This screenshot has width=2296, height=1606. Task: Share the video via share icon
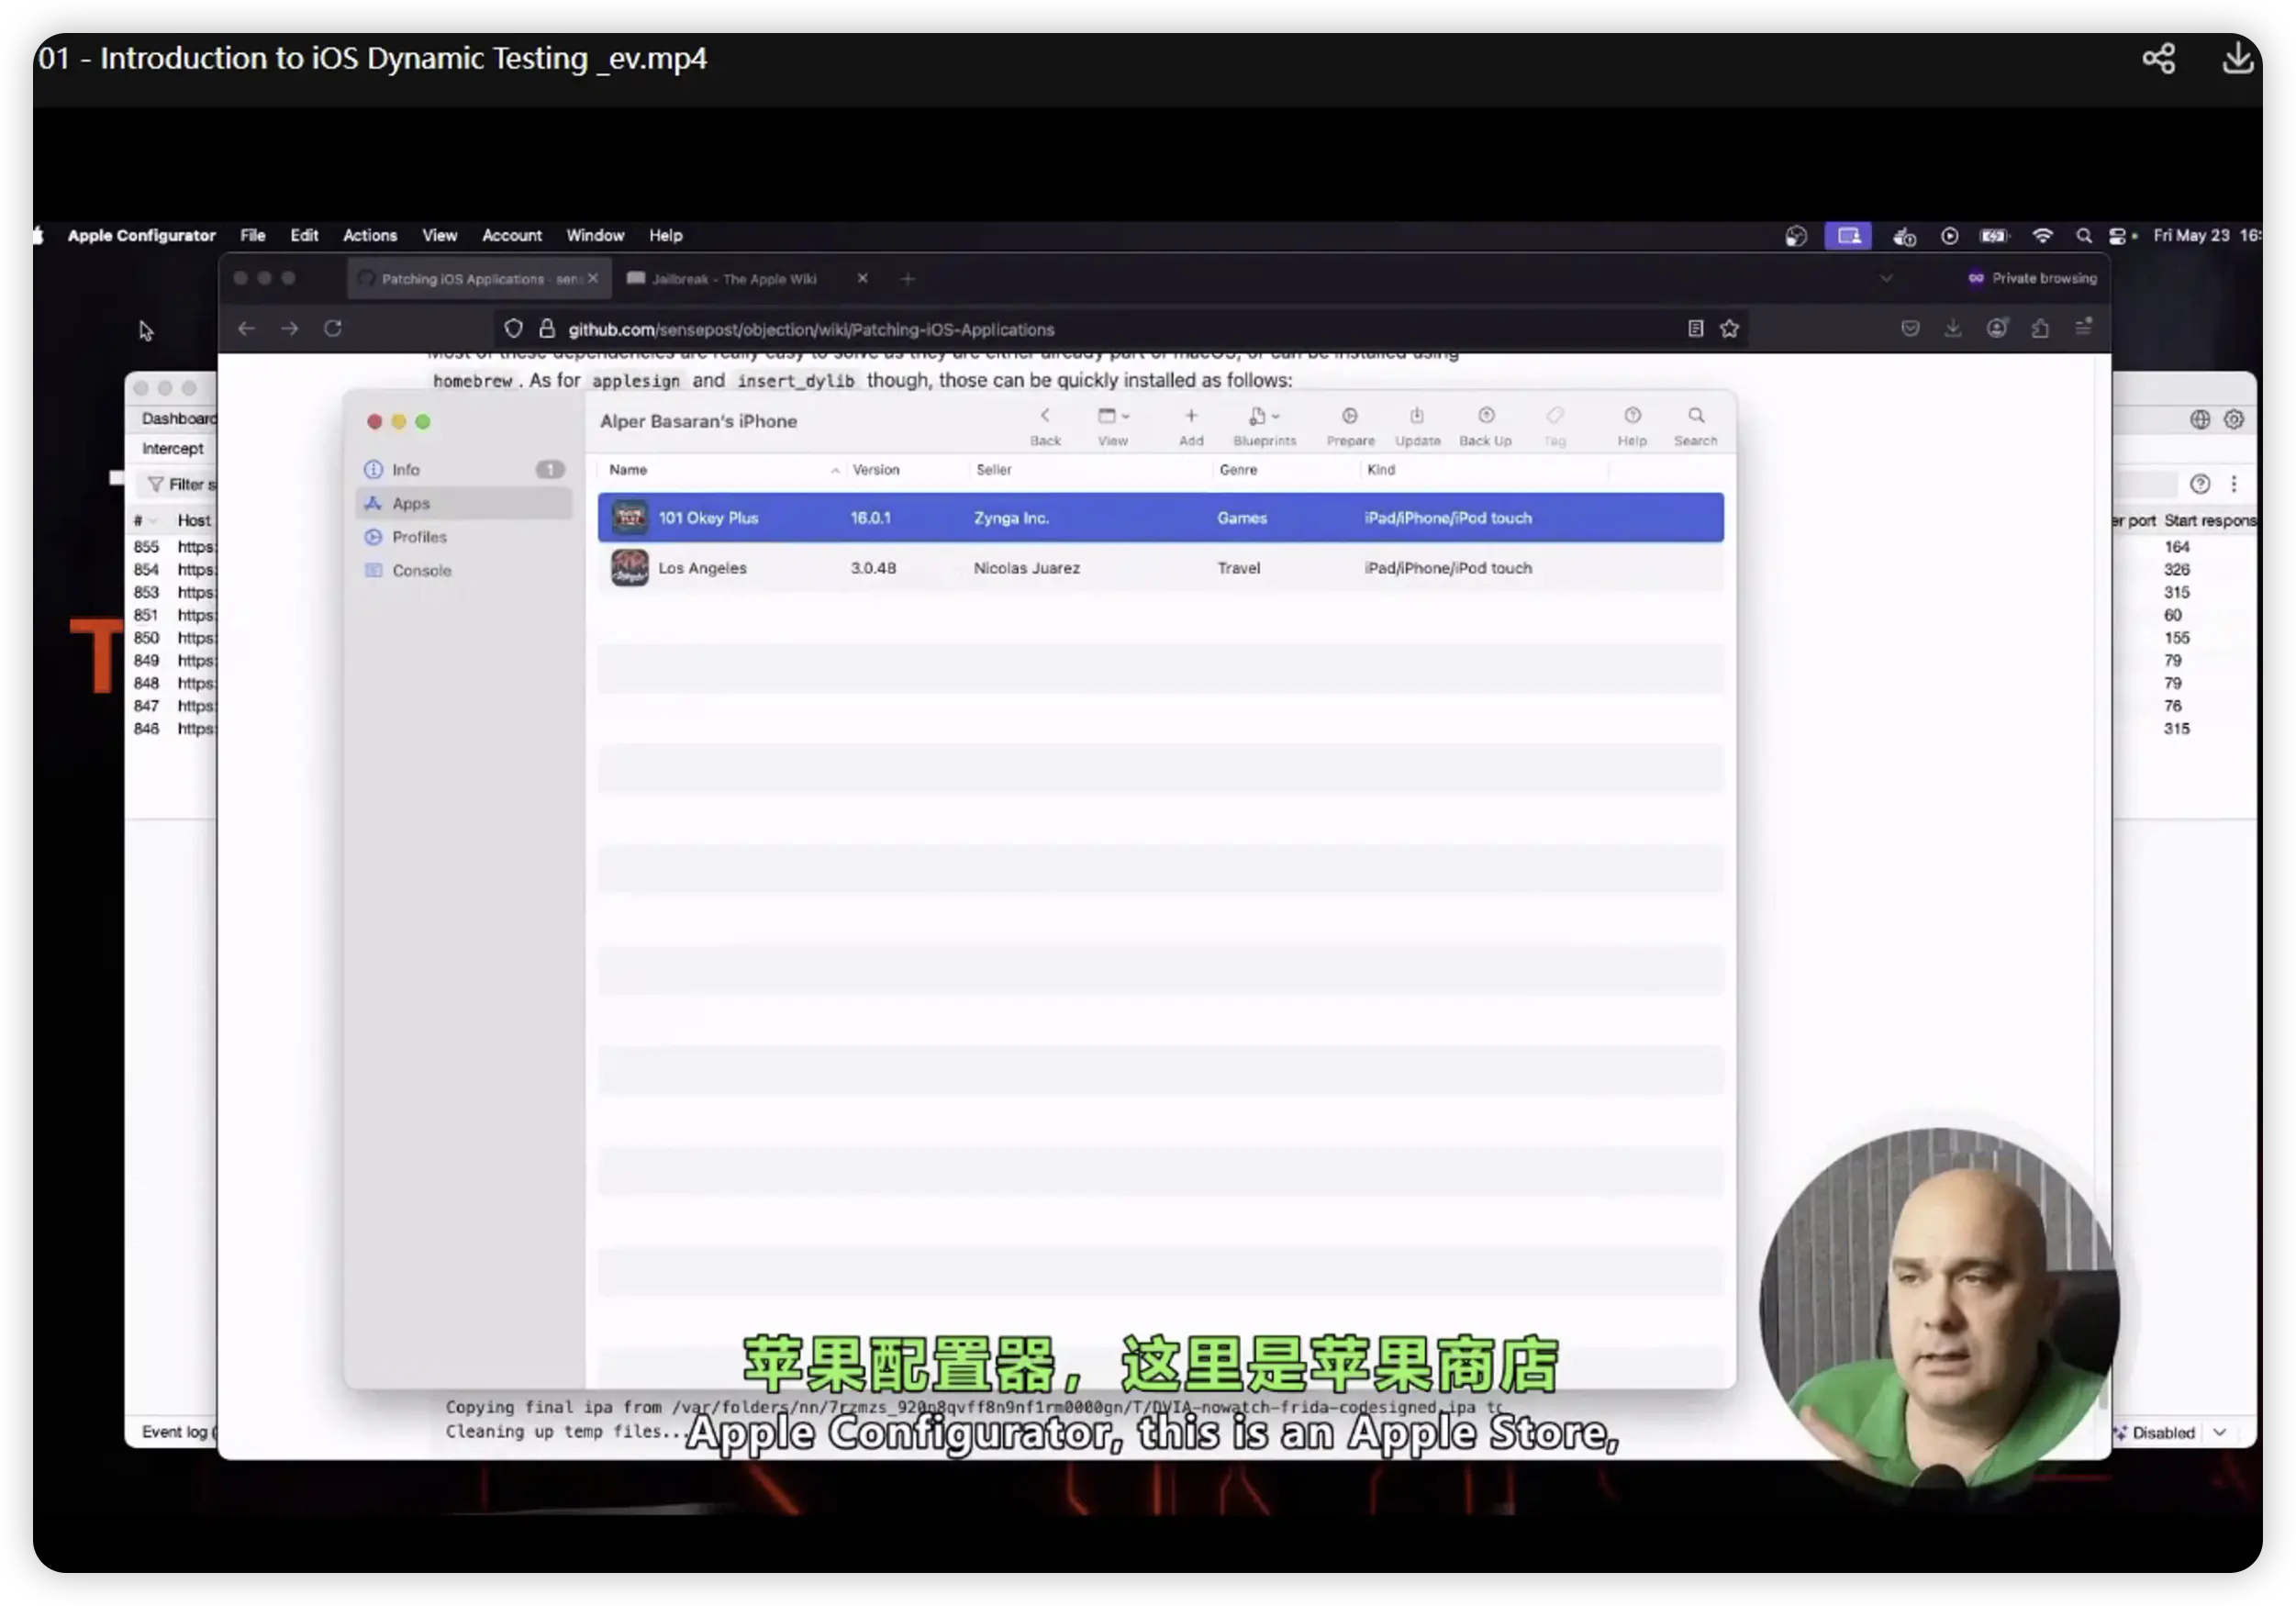[2158, 58]
